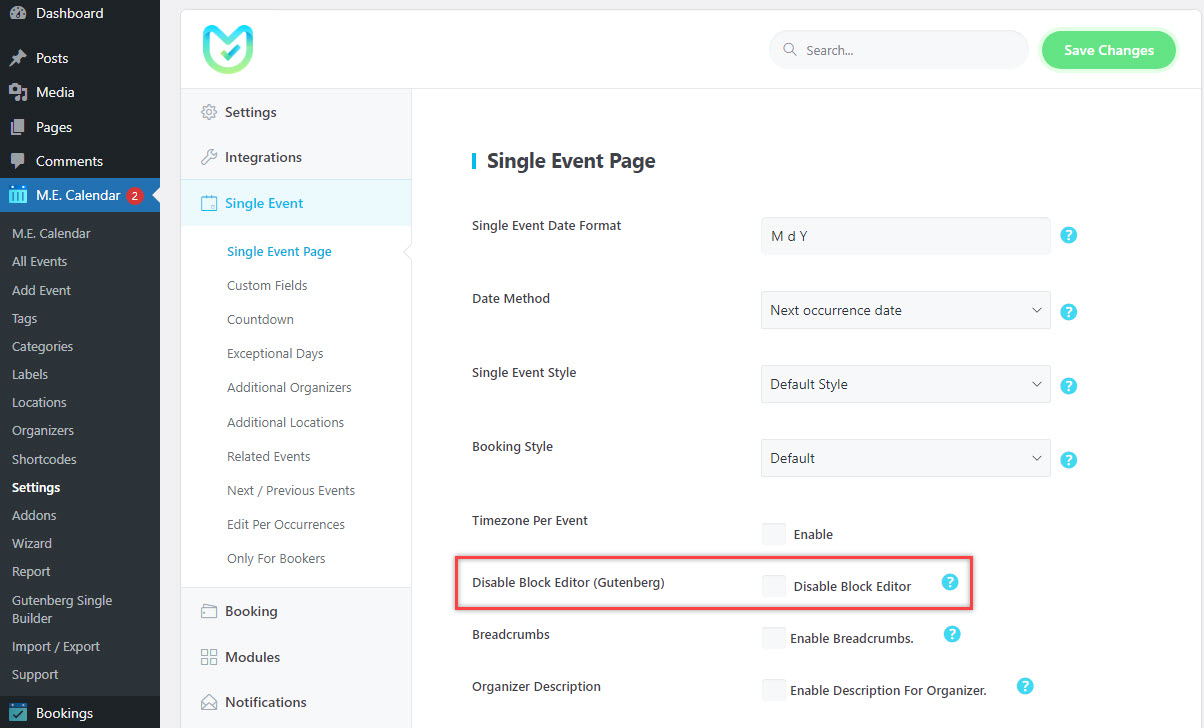Select Only For Bookers item
Image resolution: width=1204 pixels, height=728 pixels.
[276, 559]
